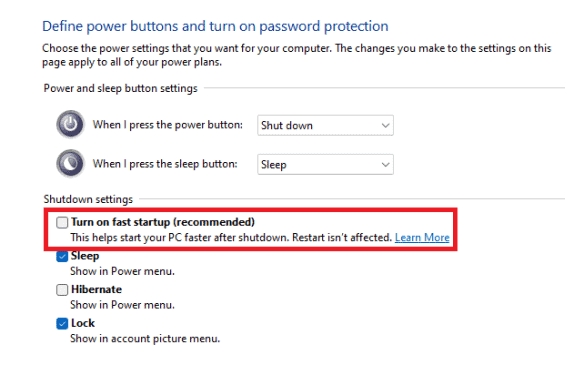Uncheck the Lock checkbox
The width and height of the screenshot is (584, 375).
[62, 324]
